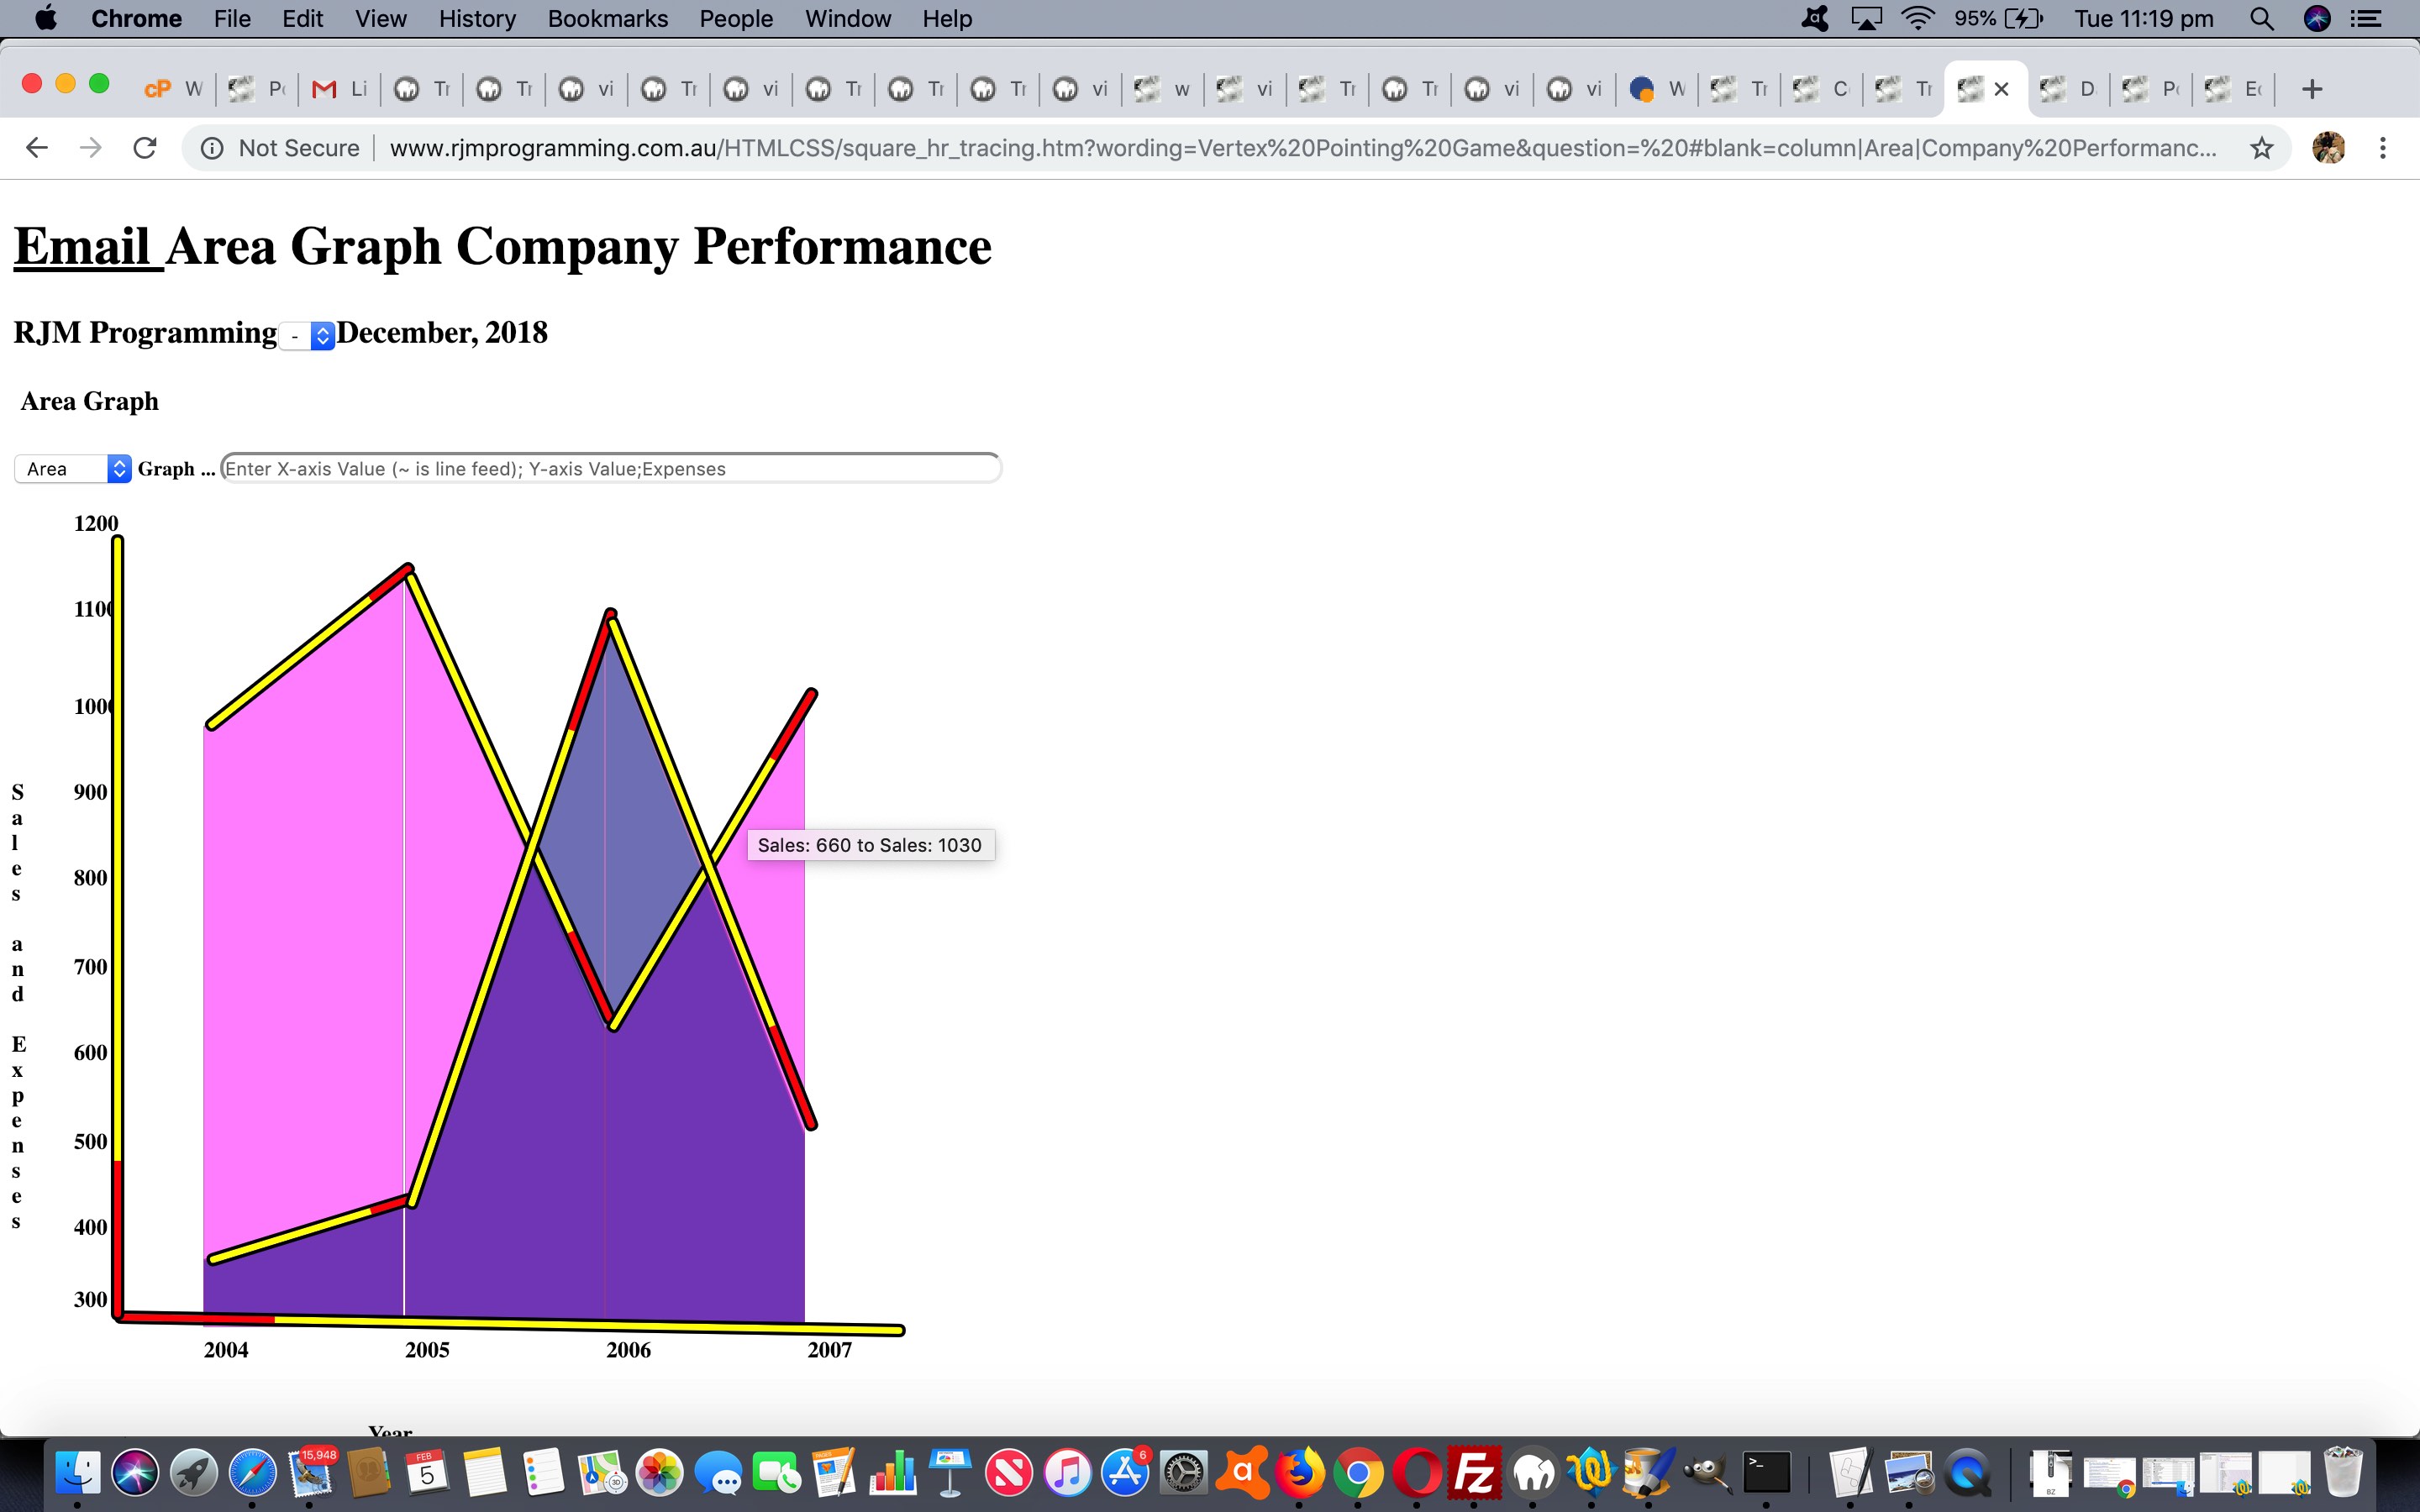Open System Preferences gear in Dock
This screenshot has width=2420, height=1512.
[1184, 1472]
